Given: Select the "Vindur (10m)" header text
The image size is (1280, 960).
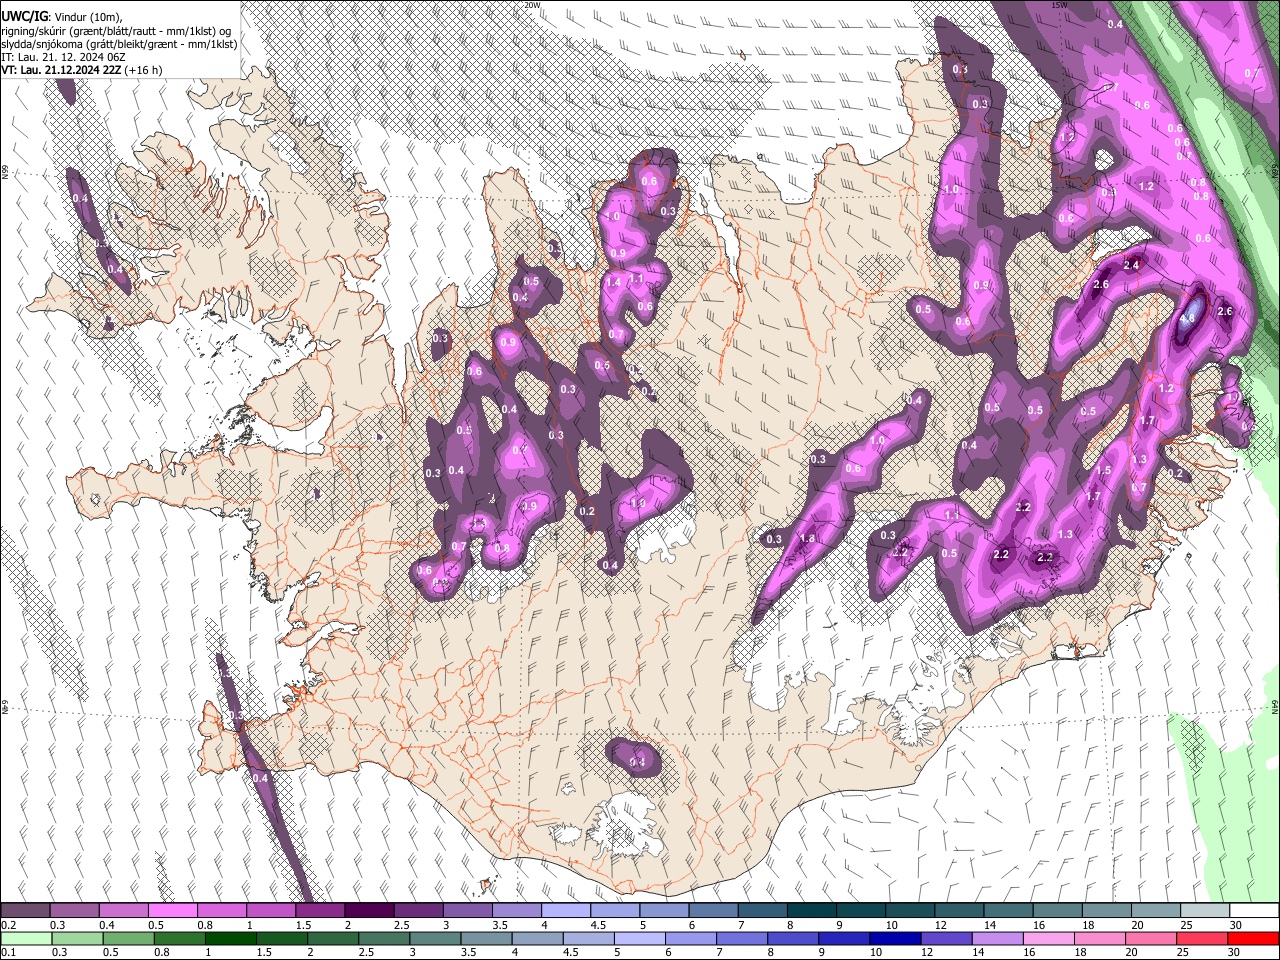Looking at the screenshot, I should [88, 17].
